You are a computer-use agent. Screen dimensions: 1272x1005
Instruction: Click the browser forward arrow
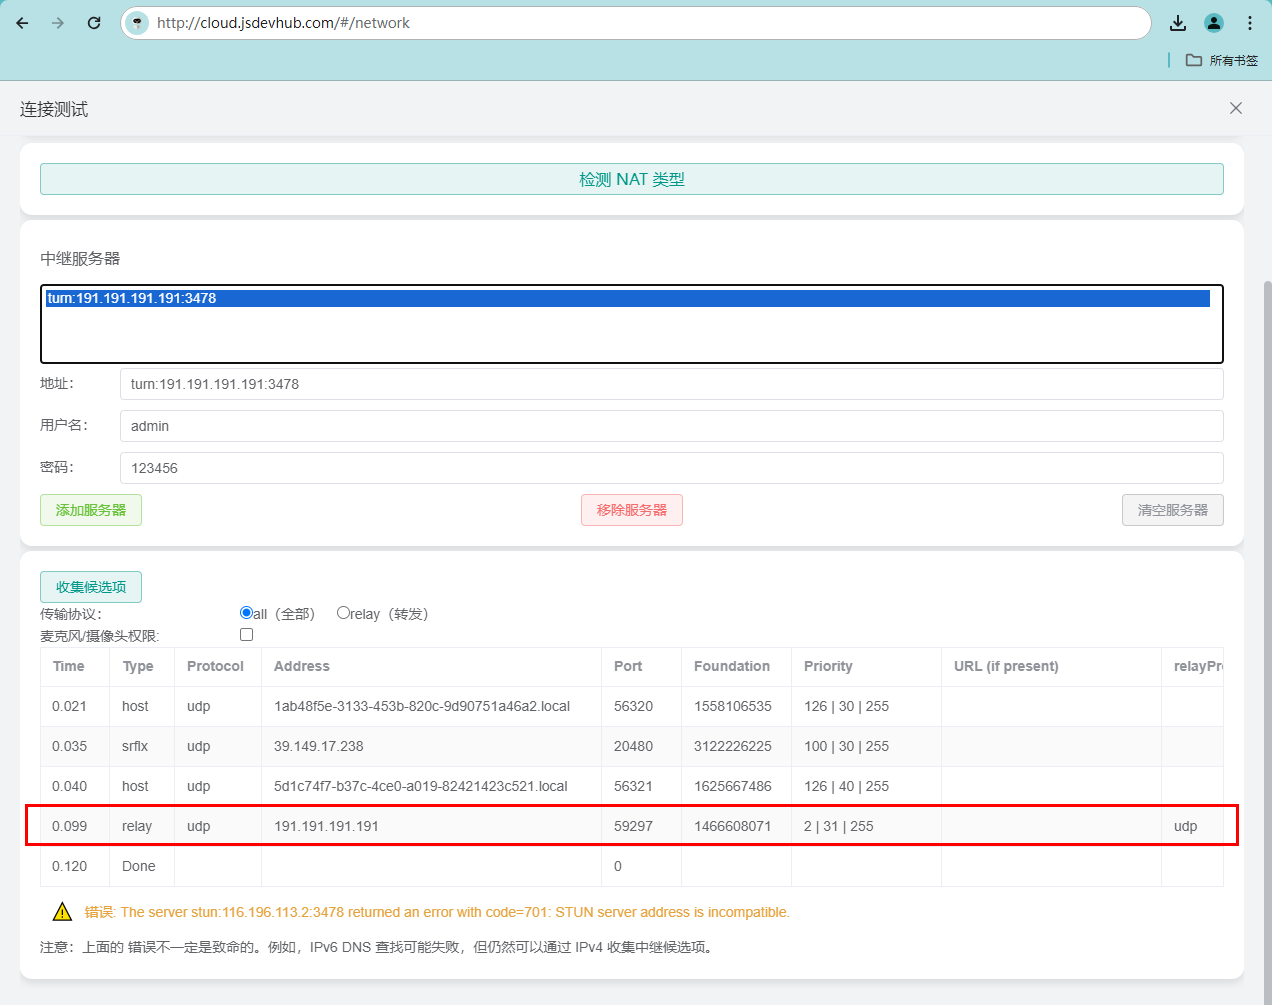click(58, 23)
